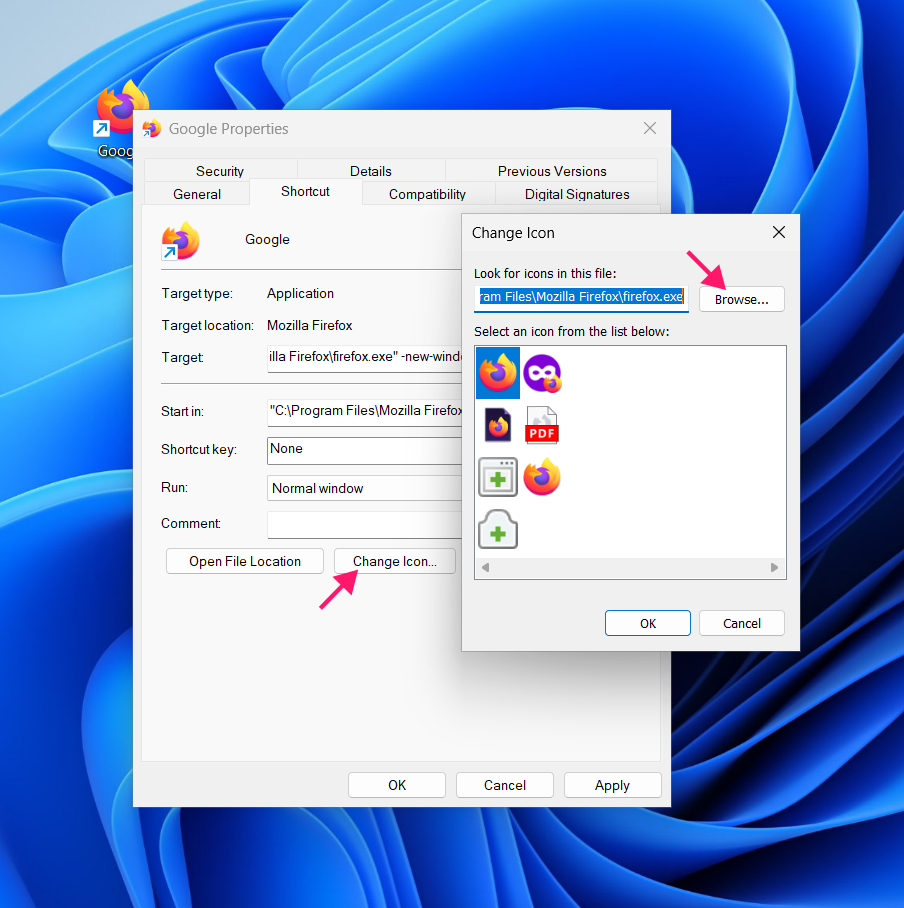
Task: Click the icon file path input field
Action: (581, 298)
